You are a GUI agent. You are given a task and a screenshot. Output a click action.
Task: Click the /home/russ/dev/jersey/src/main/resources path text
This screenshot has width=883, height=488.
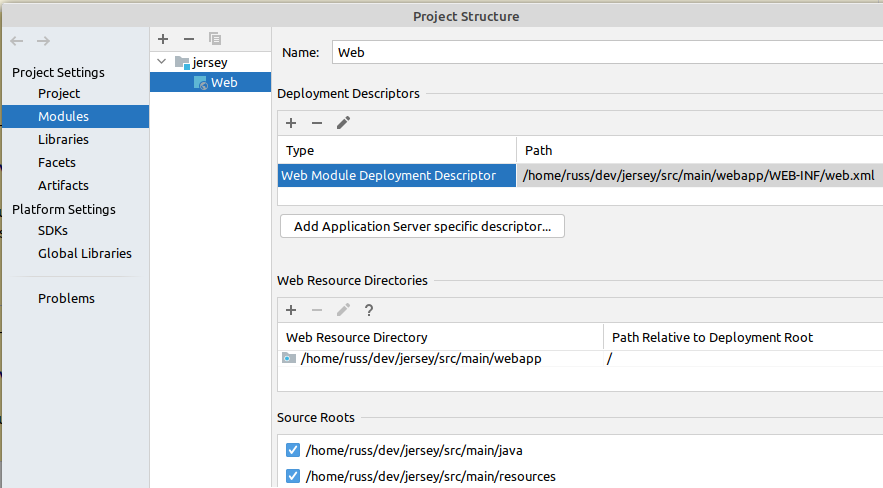[x=430, y=476]
